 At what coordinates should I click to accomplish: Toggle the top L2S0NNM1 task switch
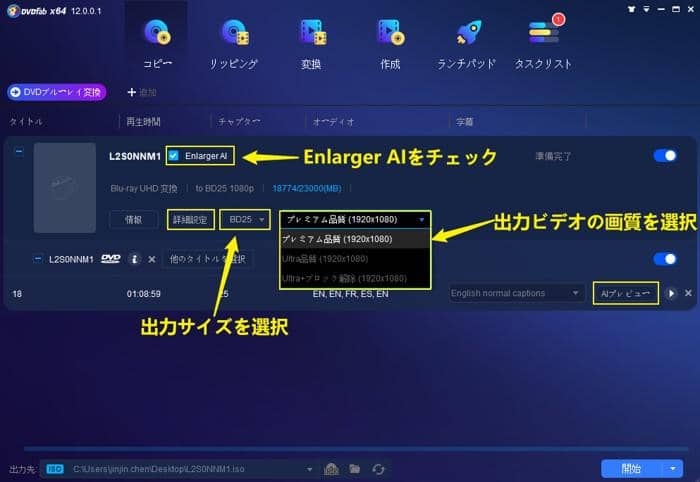pos(665,156)
